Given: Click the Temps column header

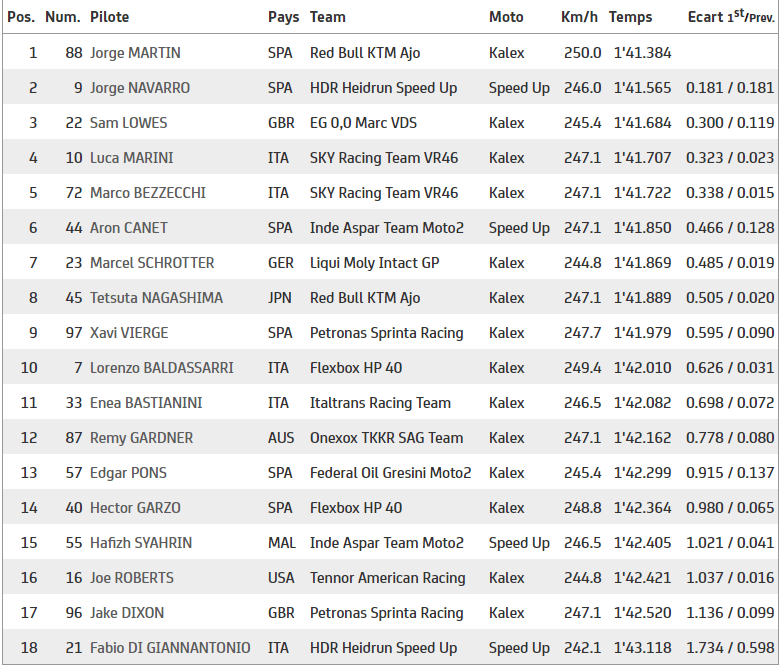Looking at the screenshot, I should 630,17.
